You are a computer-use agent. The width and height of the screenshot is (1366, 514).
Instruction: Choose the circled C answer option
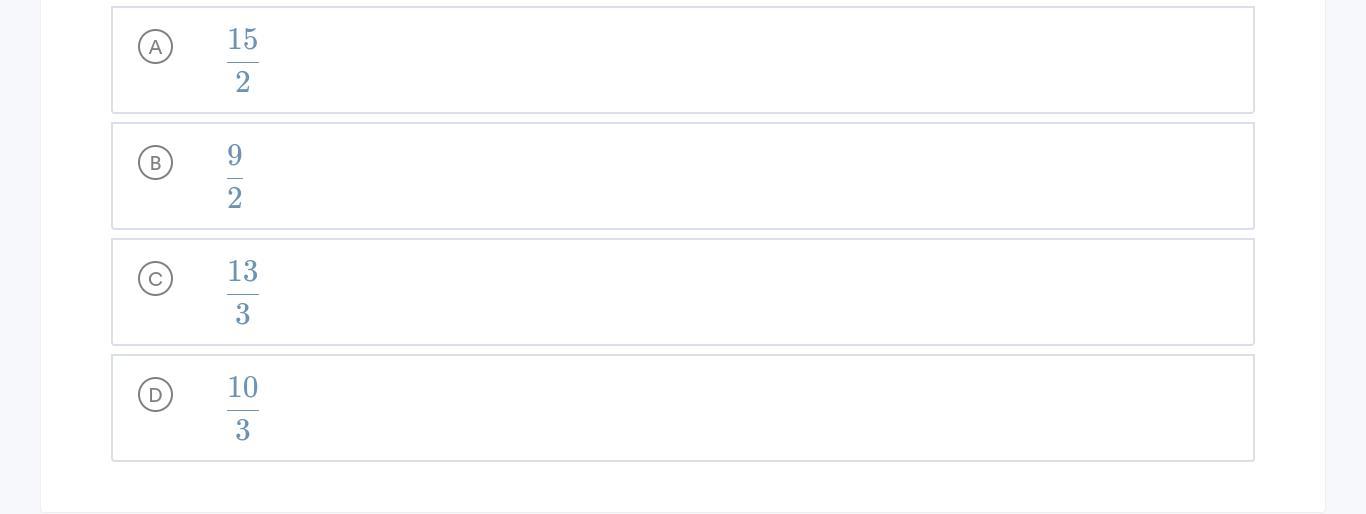[x=155, y=279]
